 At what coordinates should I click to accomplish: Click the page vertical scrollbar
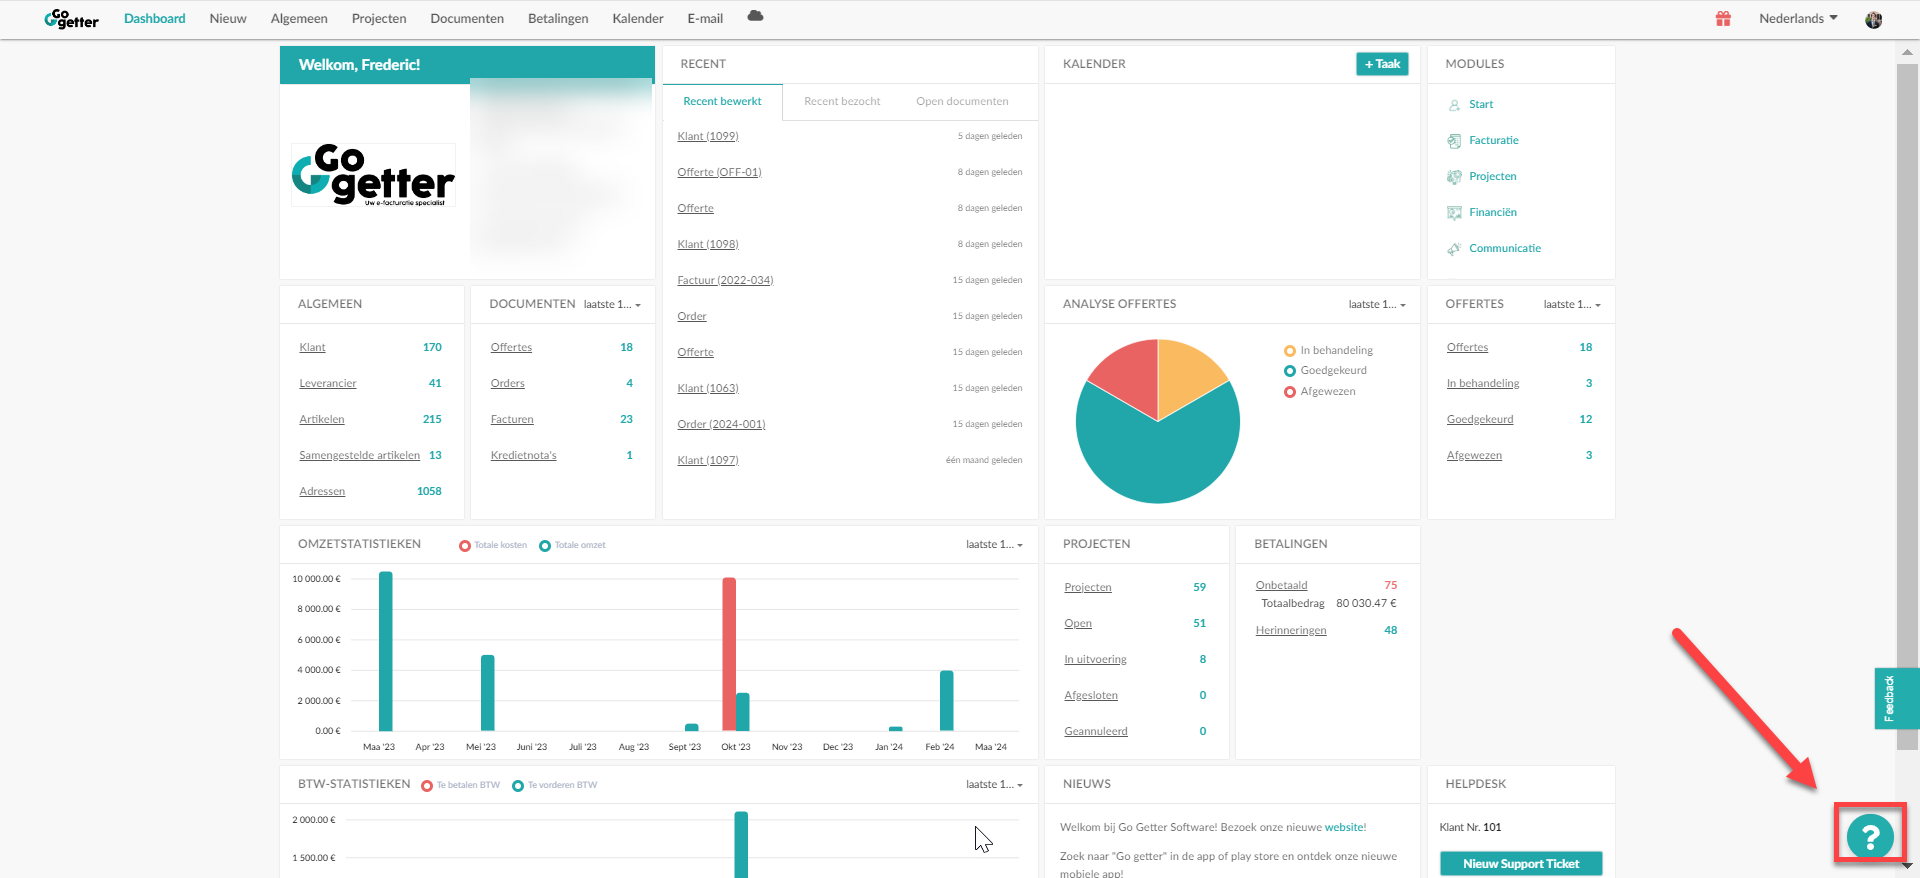pos(1907,408)
